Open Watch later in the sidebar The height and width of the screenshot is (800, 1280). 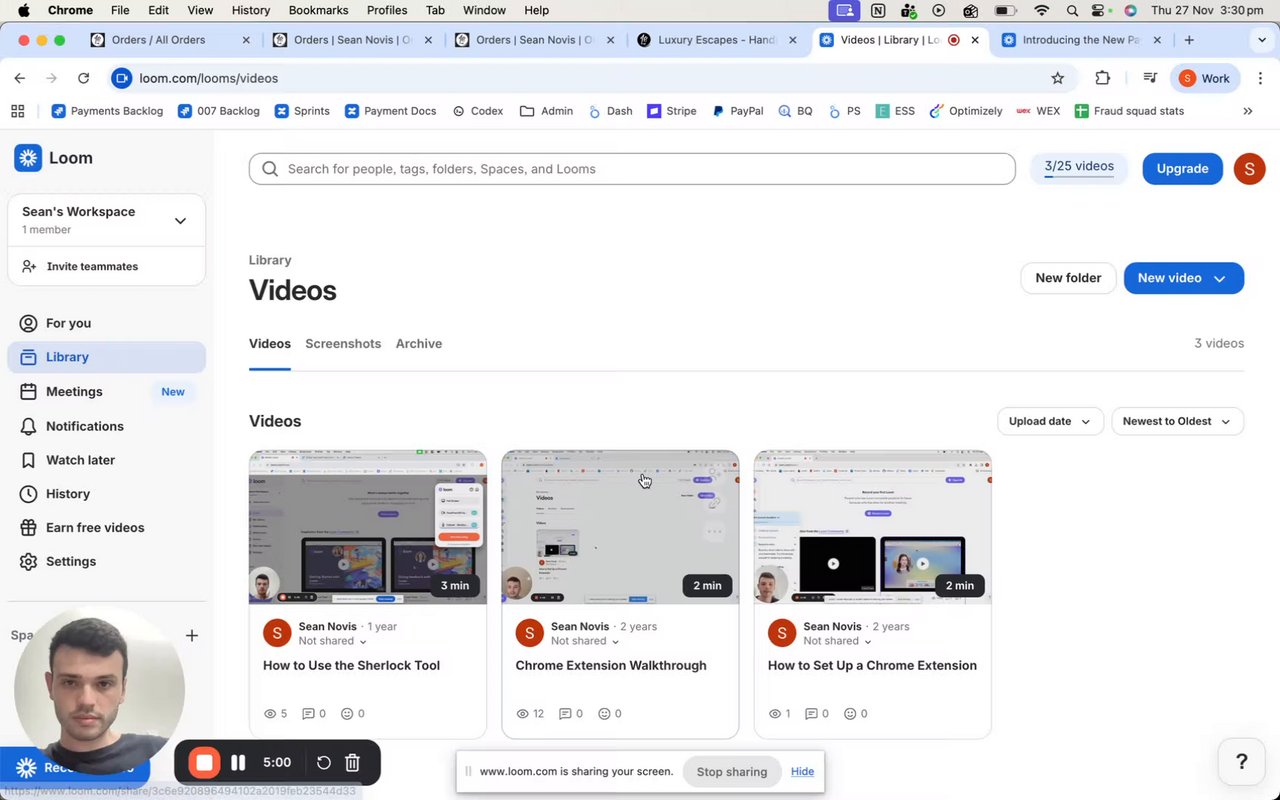click(x=106, y=460)
